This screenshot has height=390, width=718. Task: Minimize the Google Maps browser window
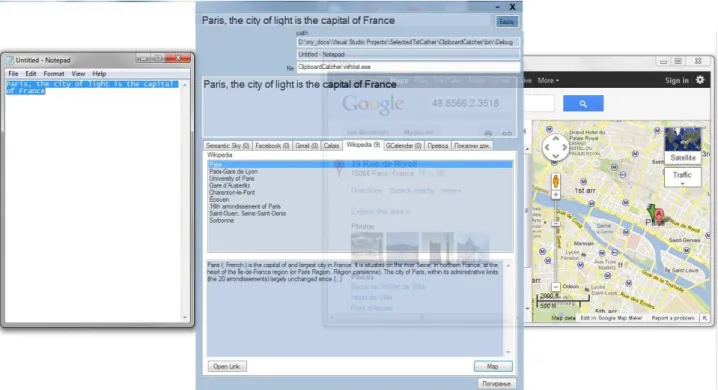[663, 61]
